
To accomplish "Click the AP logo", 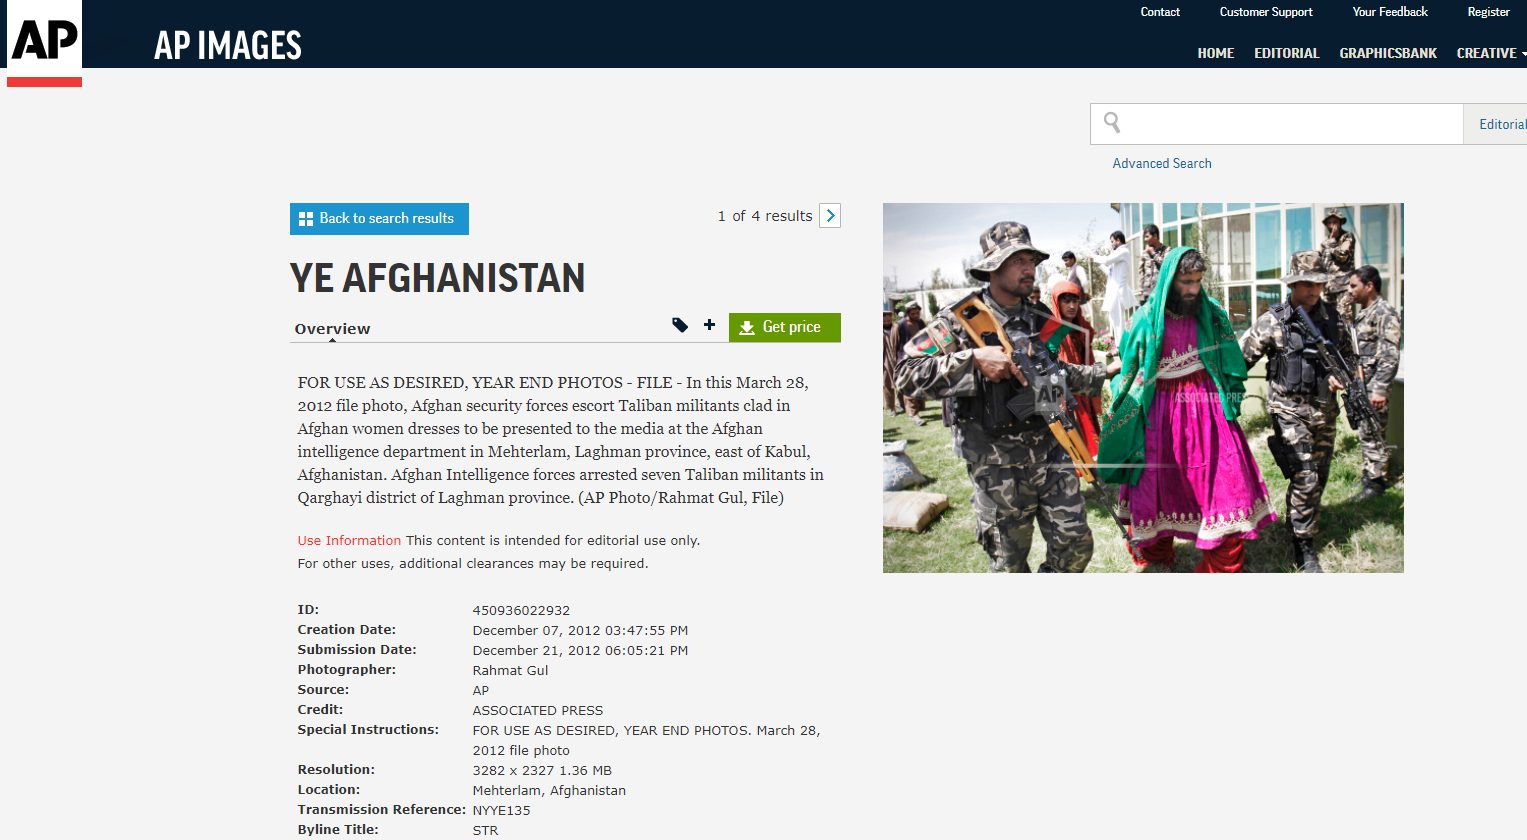I will (44, 43).
